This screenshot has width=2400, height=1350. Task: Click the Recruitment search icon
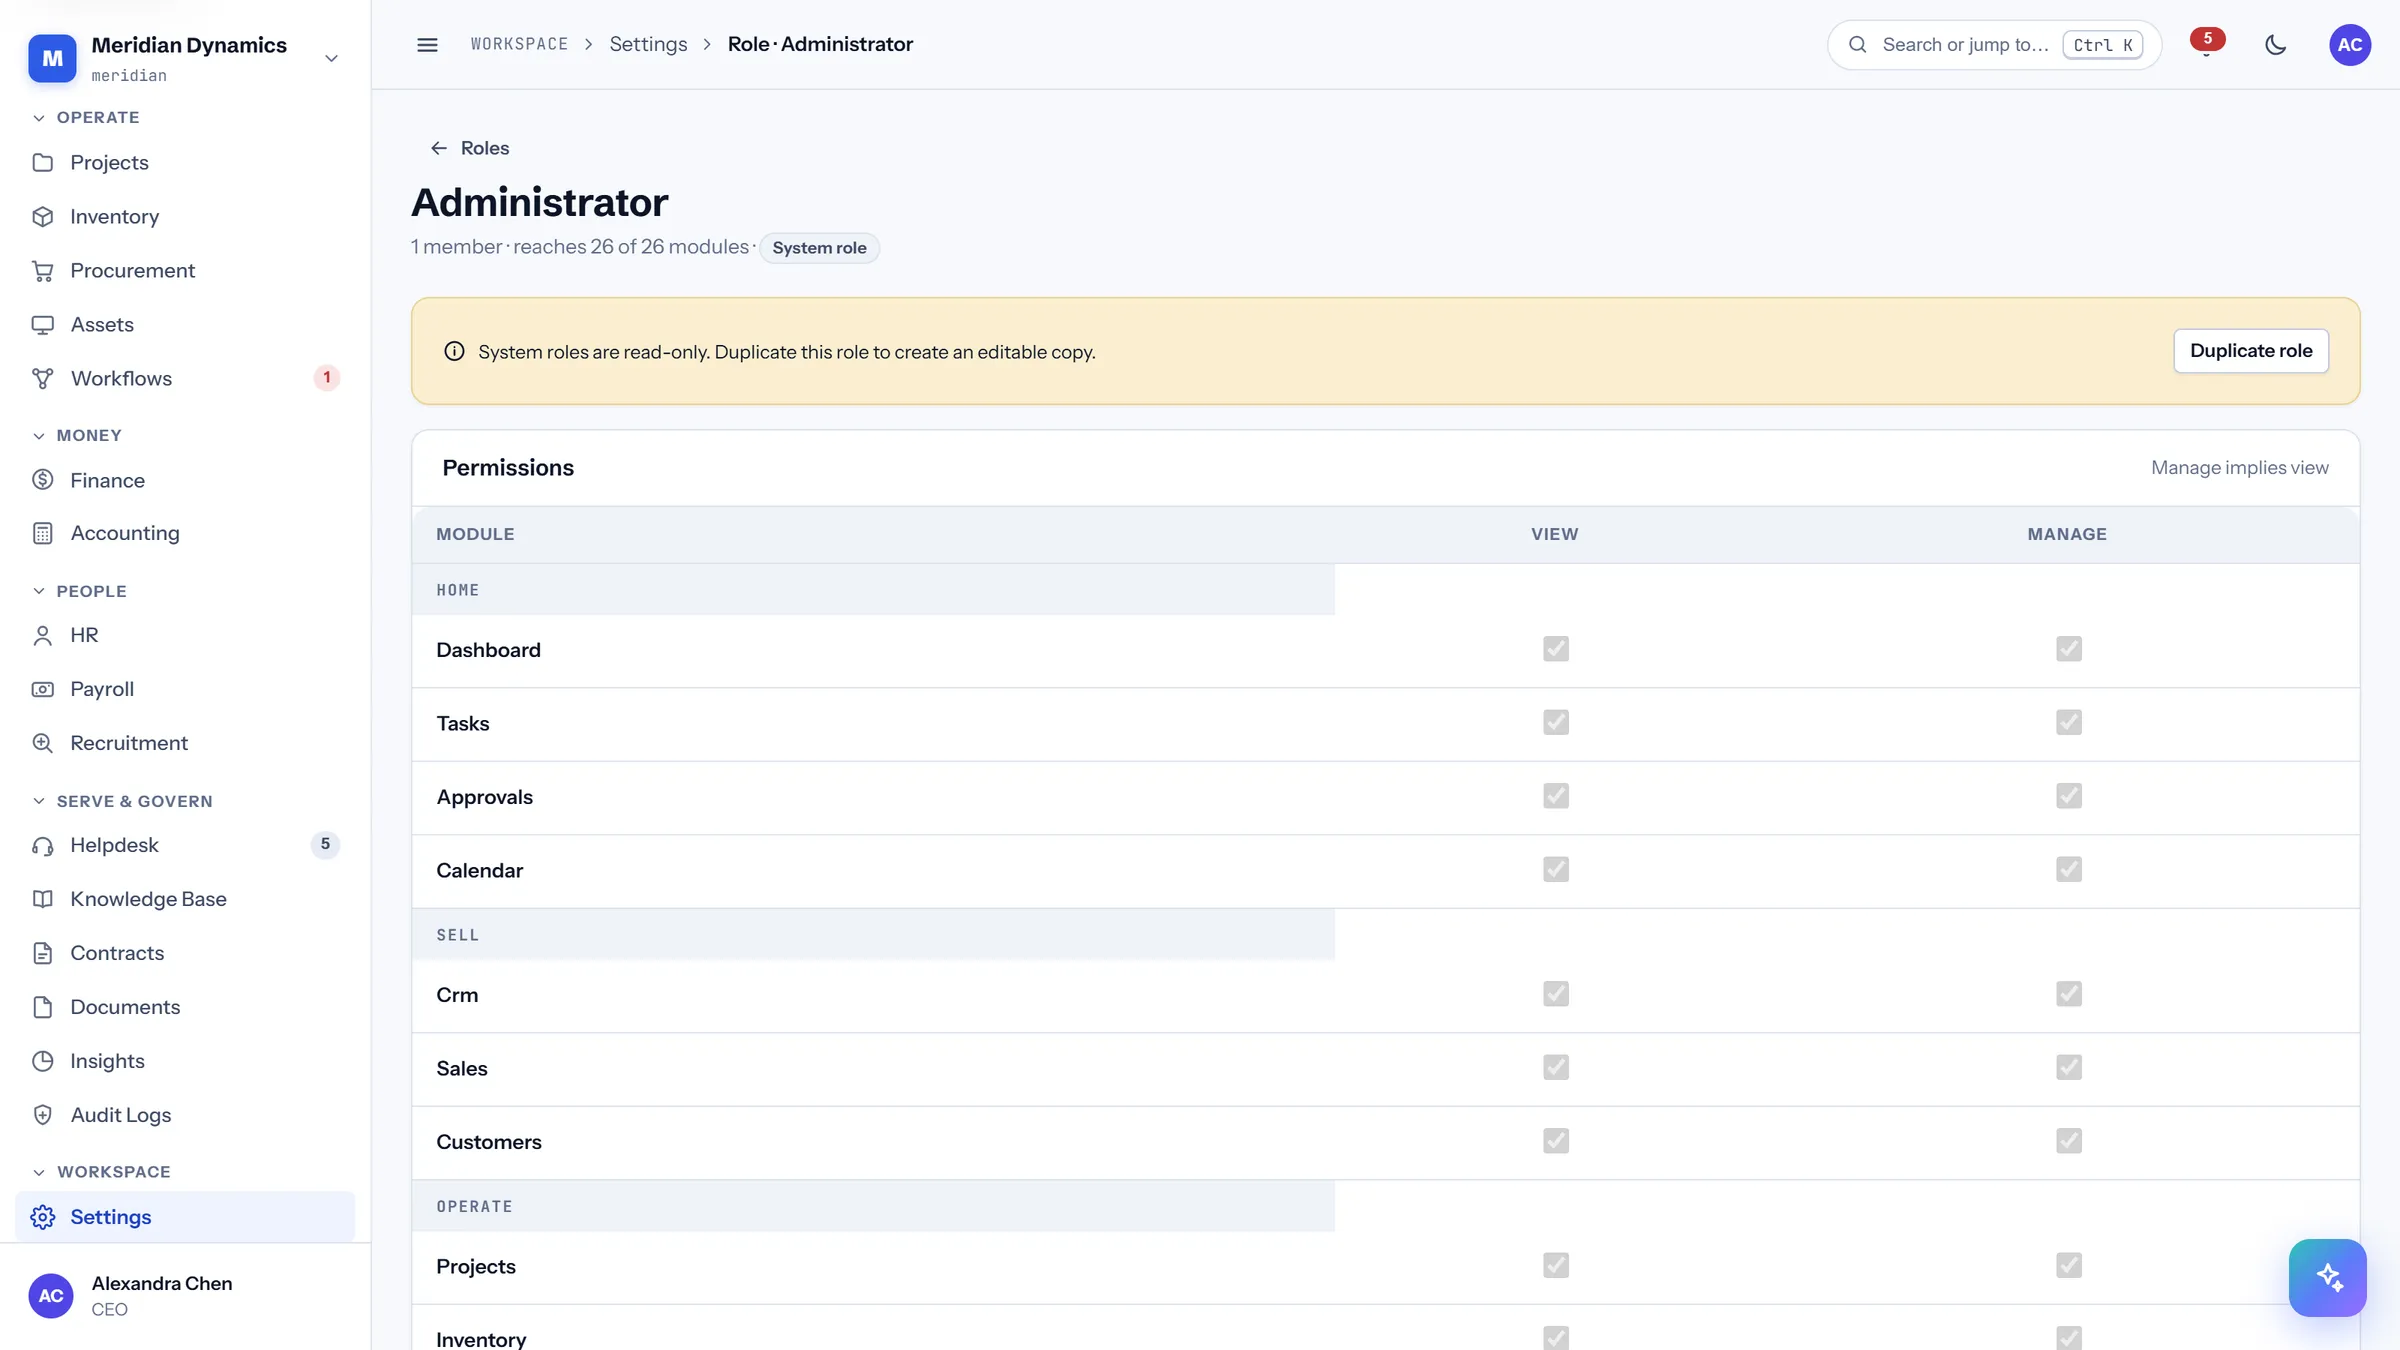pyautogui.click(x=43, y=743)
